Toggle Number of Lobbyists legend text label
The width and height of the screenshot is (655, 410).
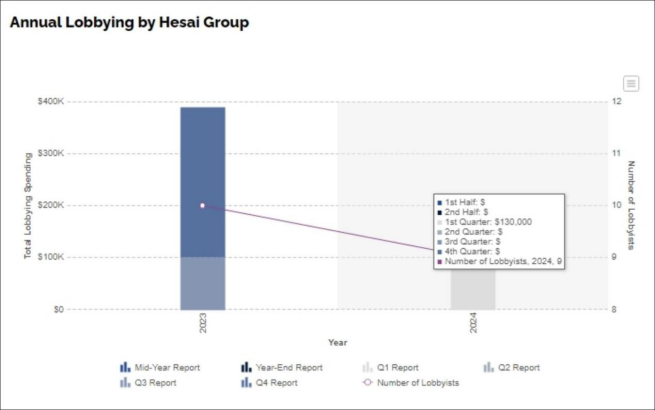(418, 382)
